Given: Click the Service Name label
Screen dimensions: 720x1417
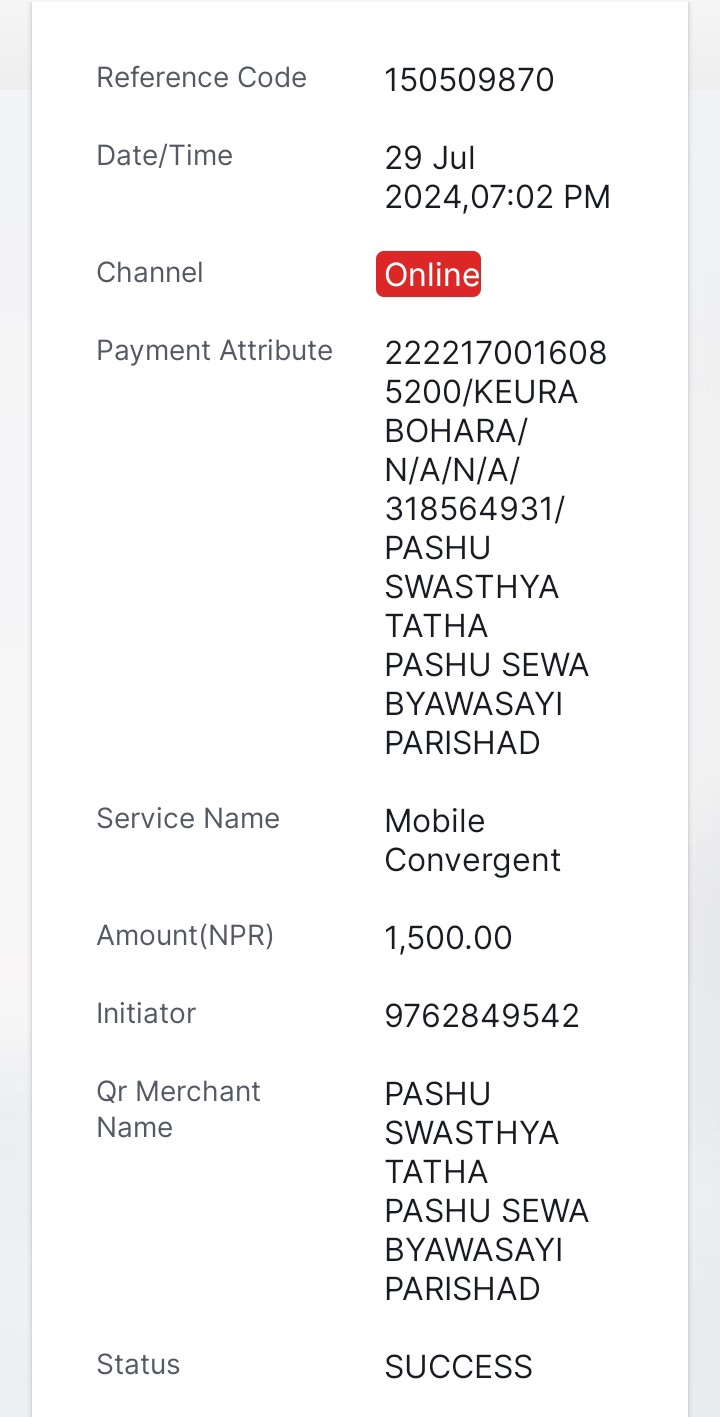Looking at the screenshot, I should coord(188,818).
